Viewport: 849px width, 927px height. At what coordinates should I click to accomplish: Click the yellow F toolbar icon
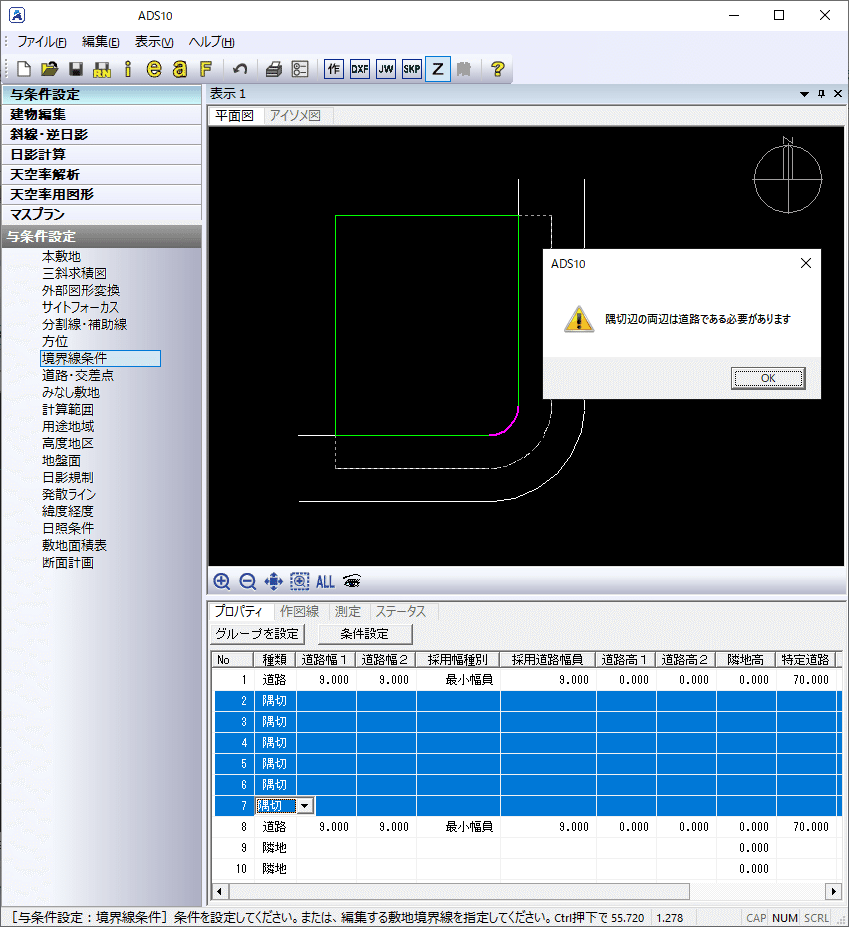(206, 69)
